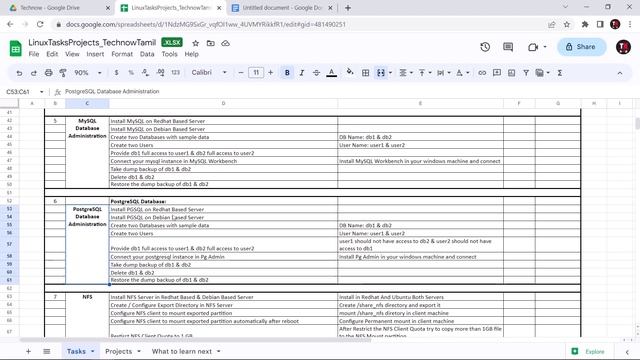640x360 pixels.
Task: Click the Explore button
Action: (x=589, y=351)
